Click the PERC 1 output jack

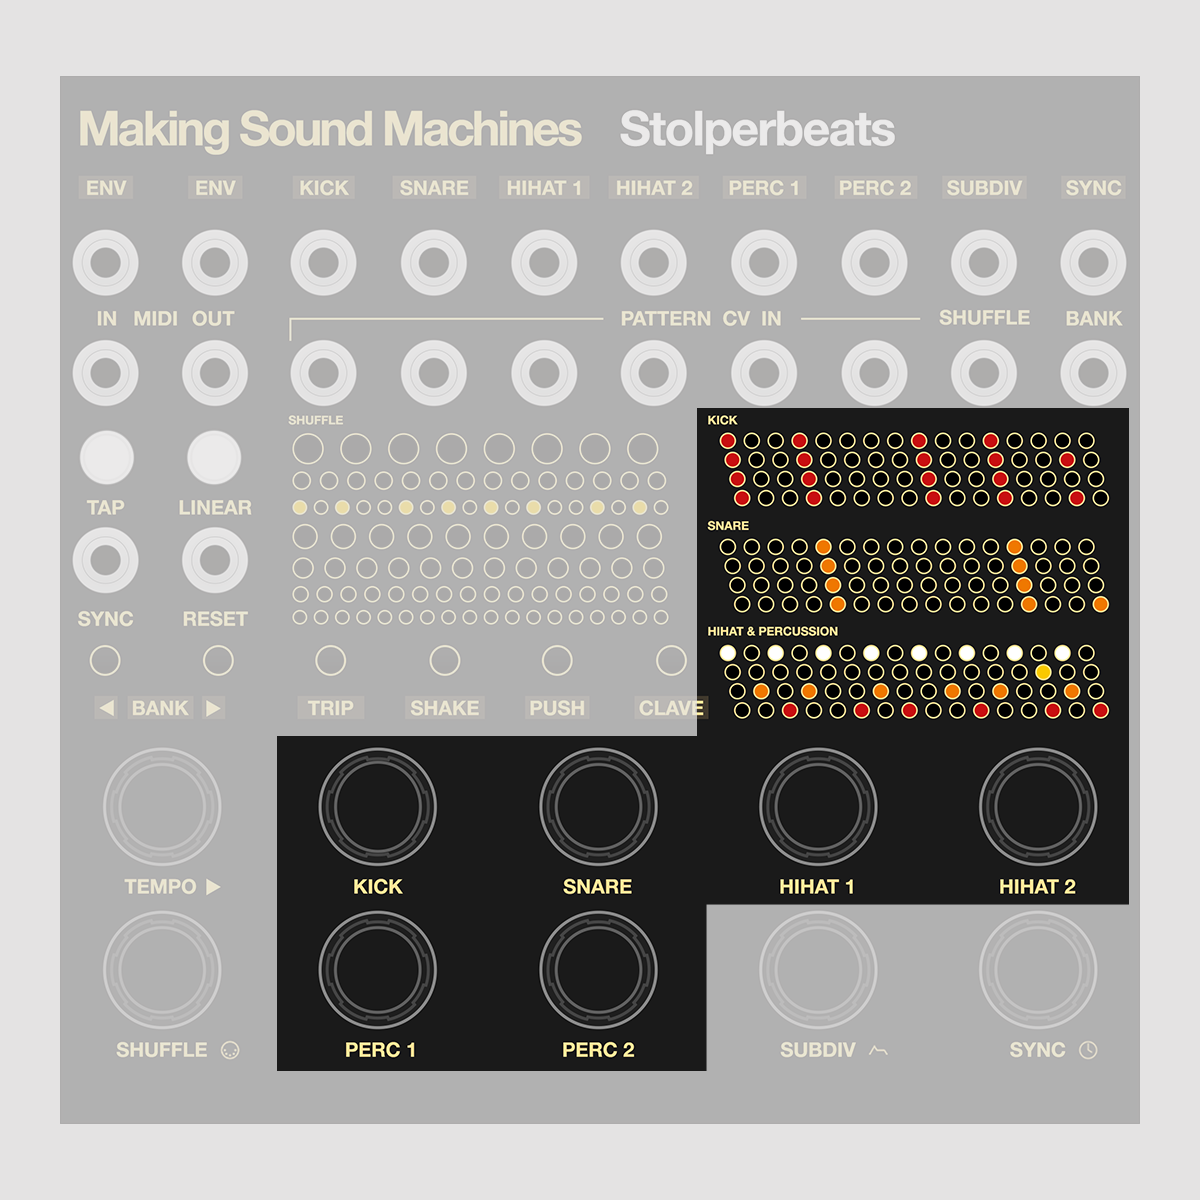(764, 263)
